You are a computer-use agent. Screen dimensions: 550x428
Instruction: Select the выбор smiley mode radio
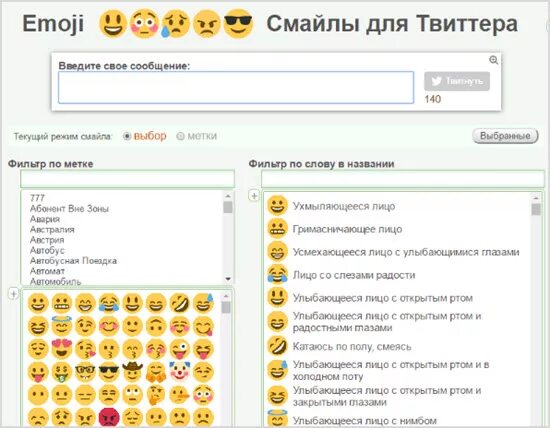pyautogui.click(x=127, y=136)
